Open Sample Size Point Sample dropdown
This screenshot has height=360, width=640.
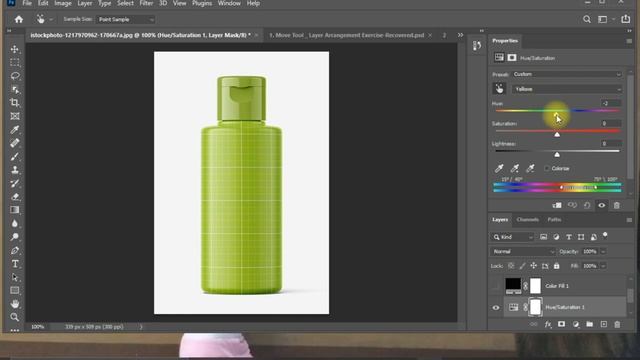126,19
